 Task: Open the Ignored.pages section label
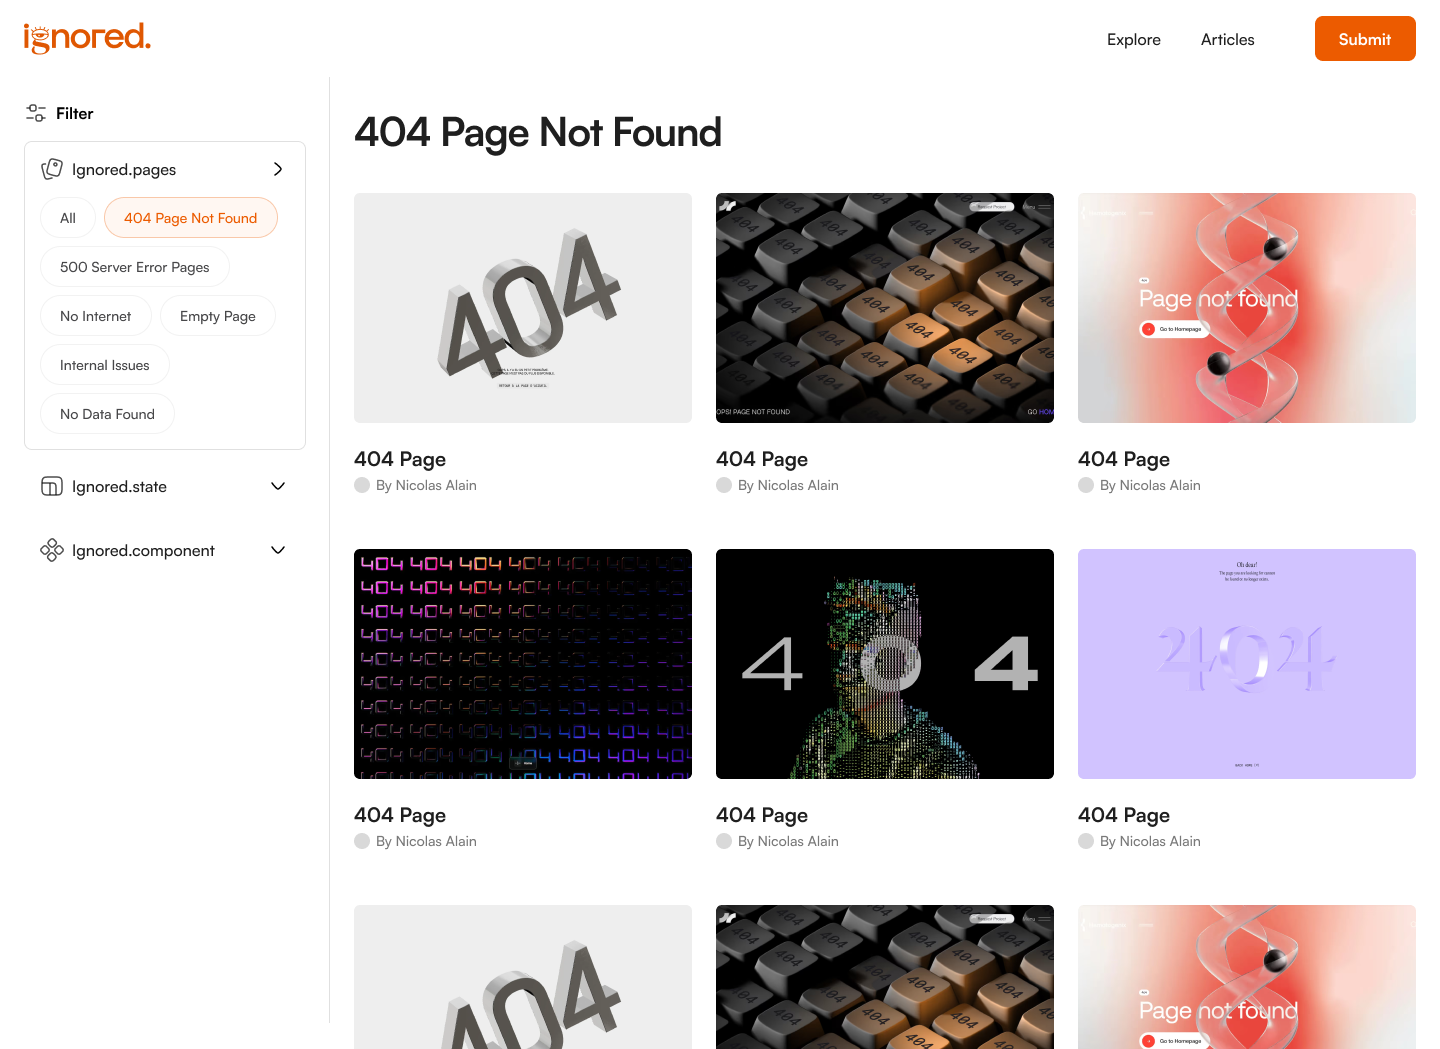point(124,170)
